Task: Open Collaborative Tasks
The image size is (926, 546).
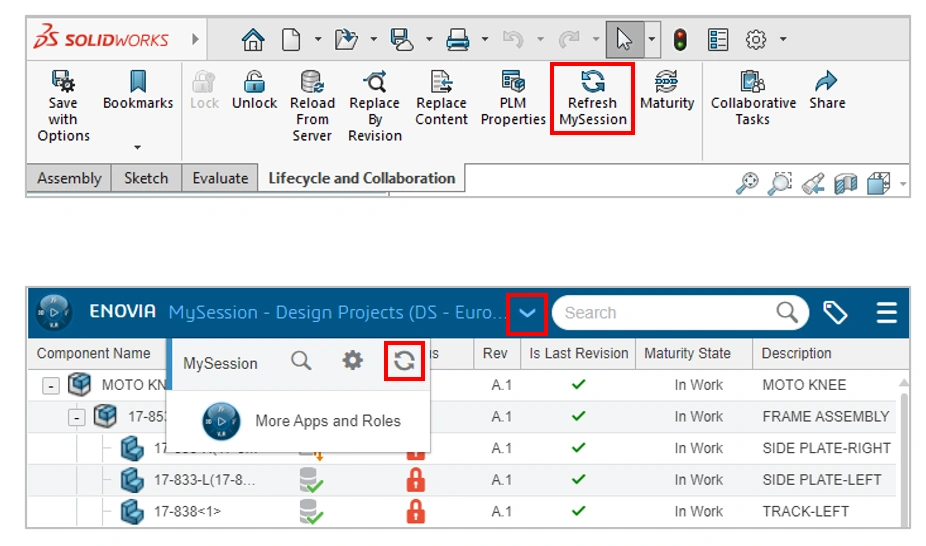Action: pyautogui.click(x=753, y=98)
